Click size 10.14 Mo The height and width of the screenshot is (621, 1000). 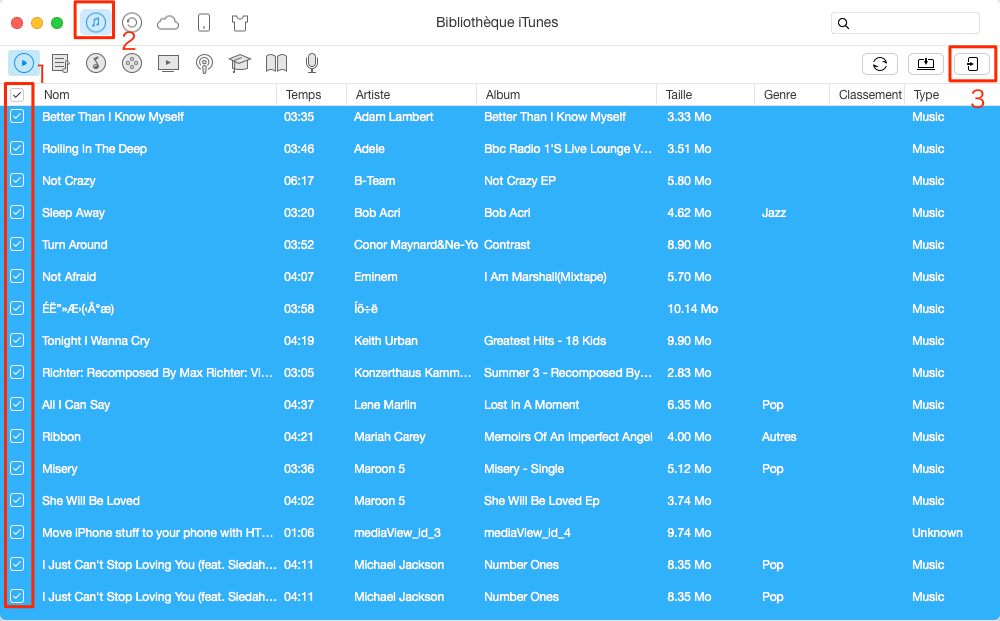(x=693, y=309)
